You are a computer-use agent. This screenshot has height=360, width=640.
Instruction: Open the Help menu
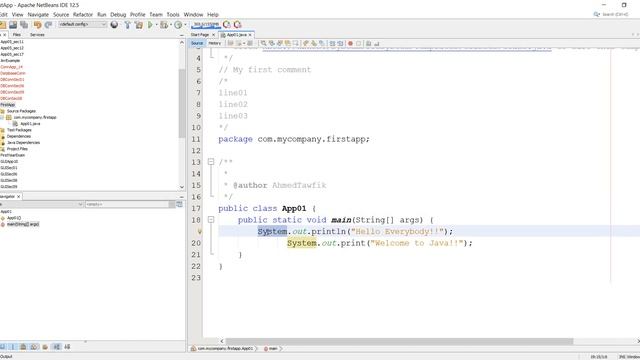[213, 14]
